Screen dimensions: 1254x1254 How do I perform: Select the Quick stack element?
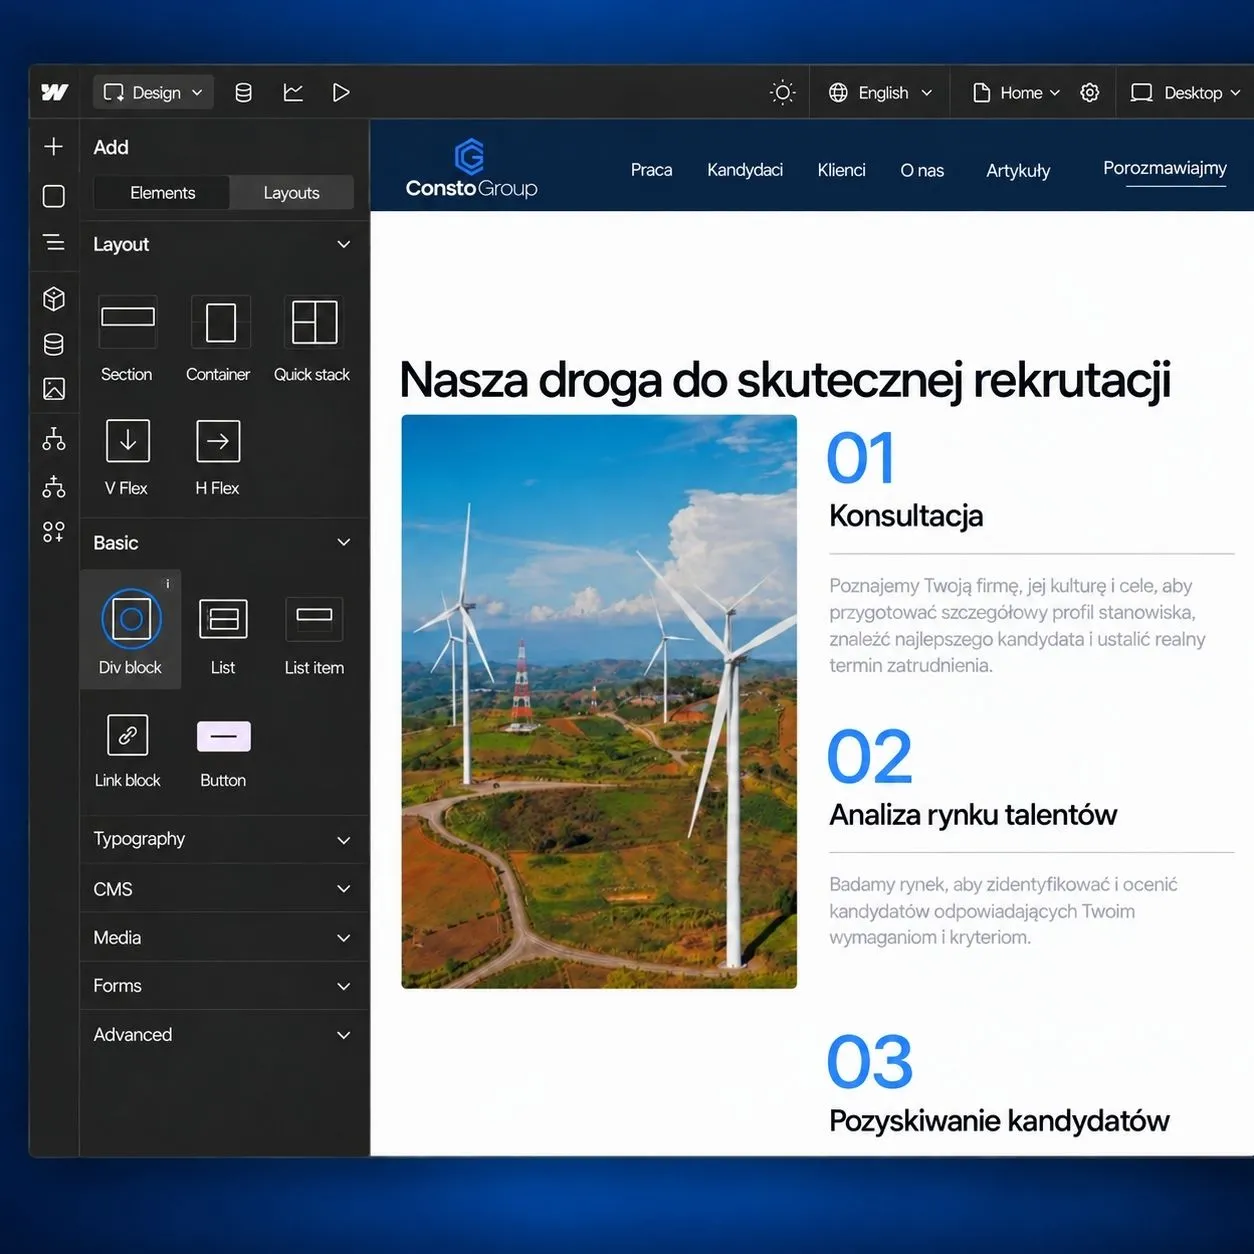312,338
